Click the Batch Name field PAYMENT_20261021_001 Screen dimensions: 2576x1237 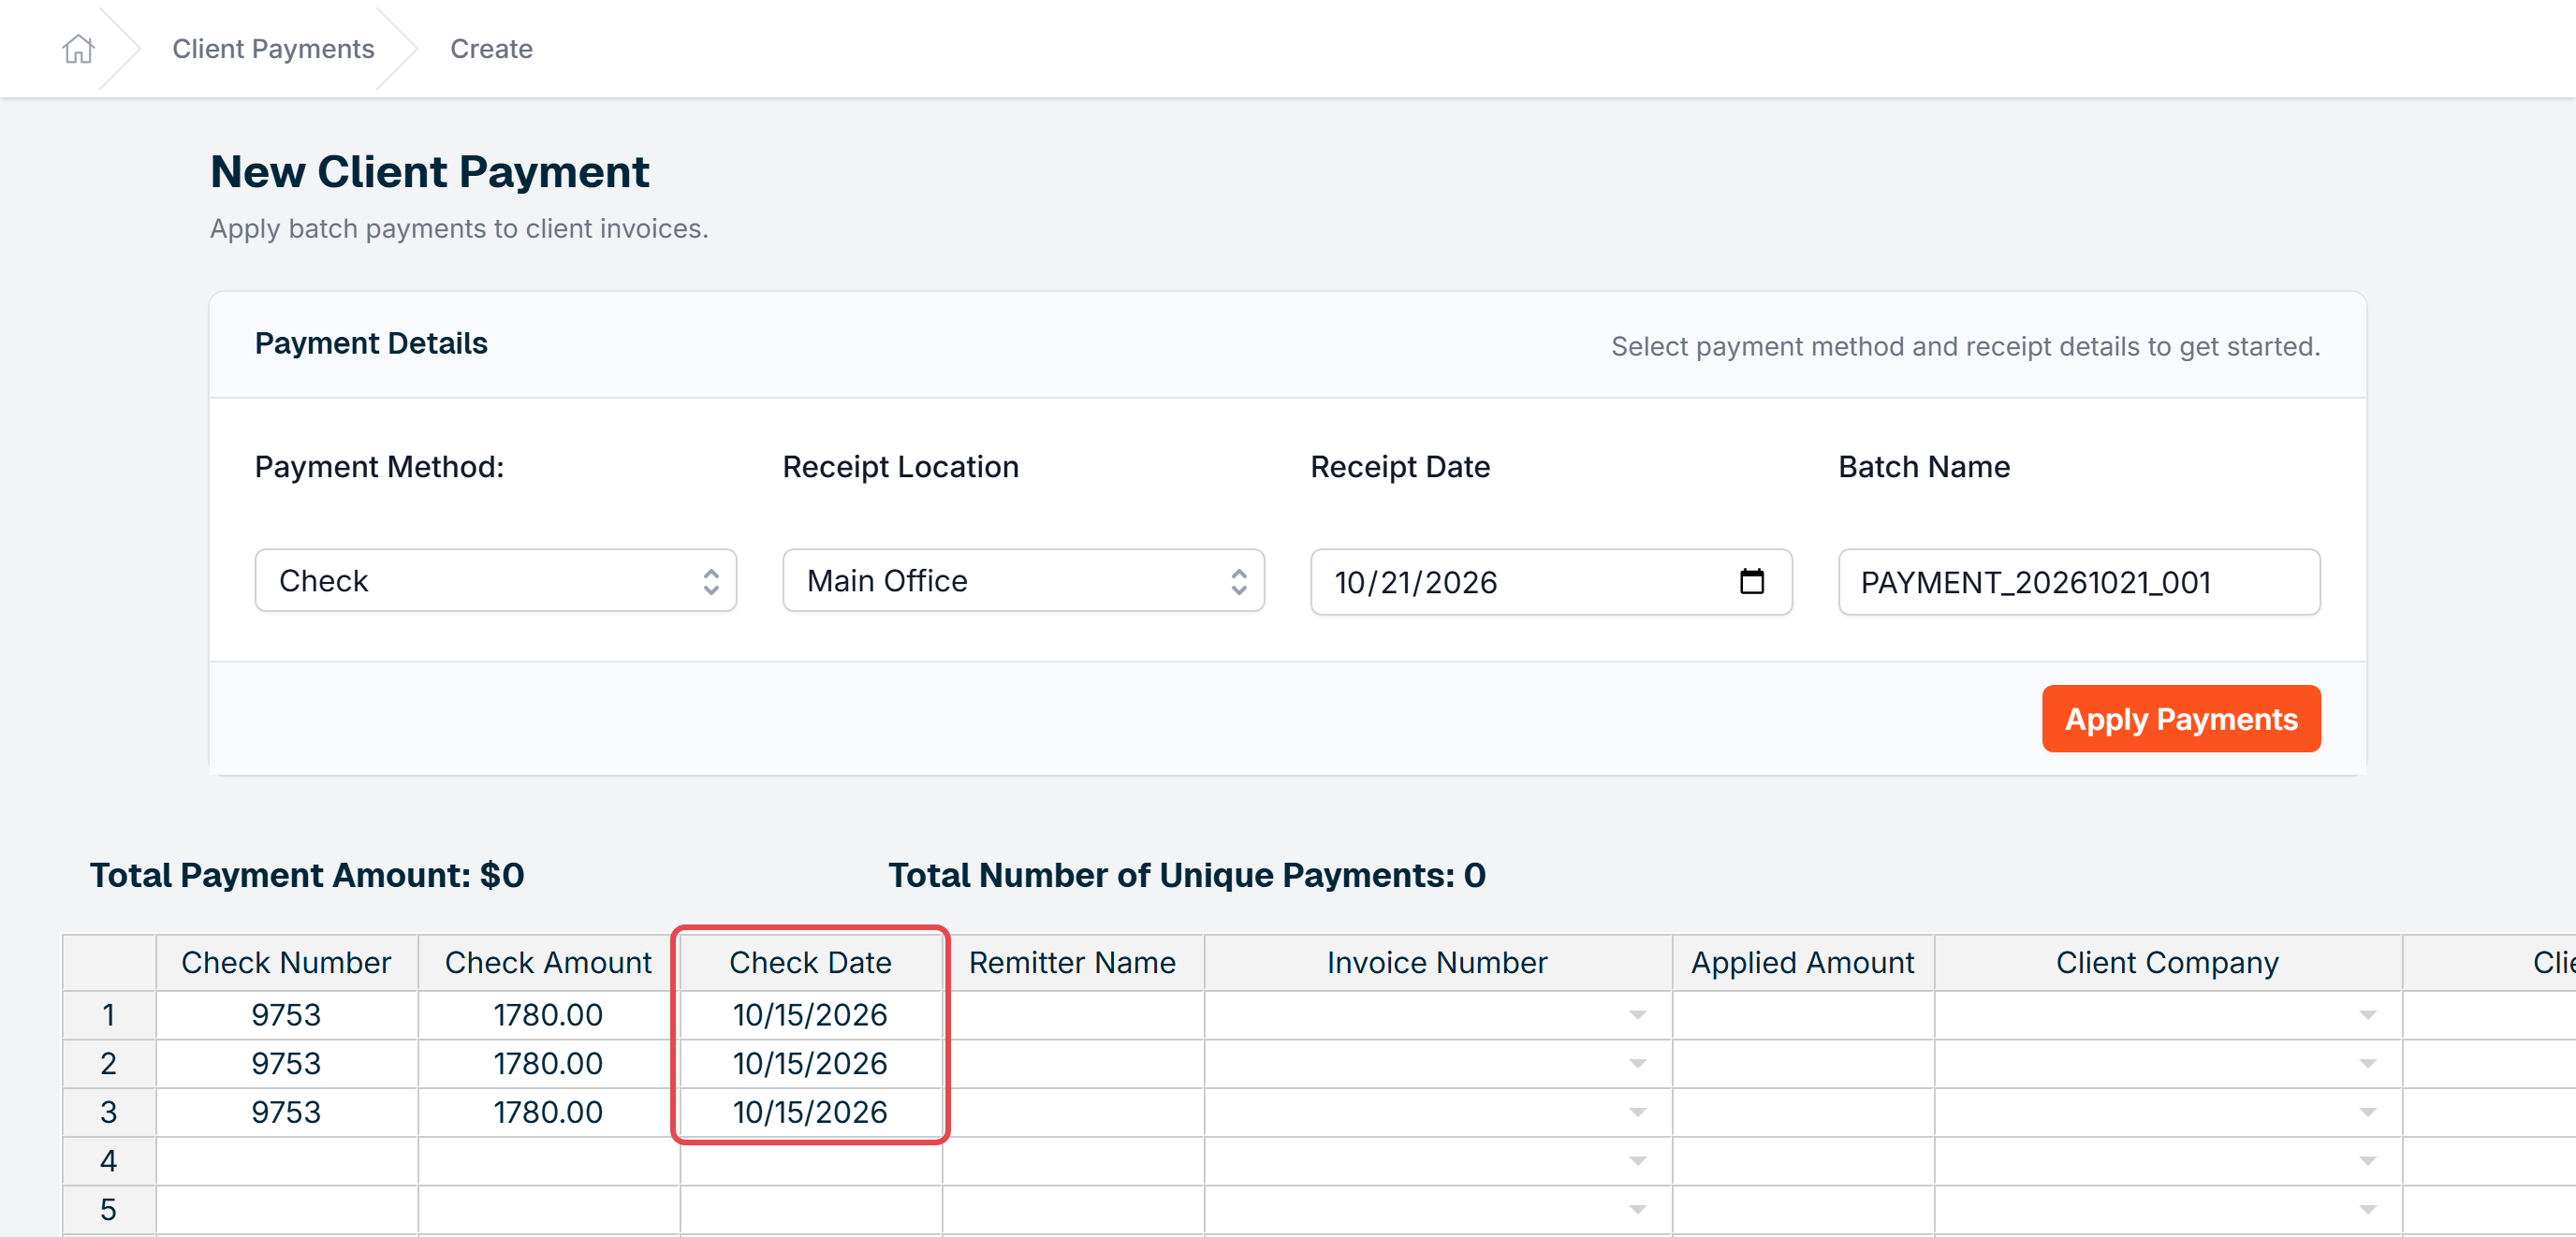(2079, 581)
